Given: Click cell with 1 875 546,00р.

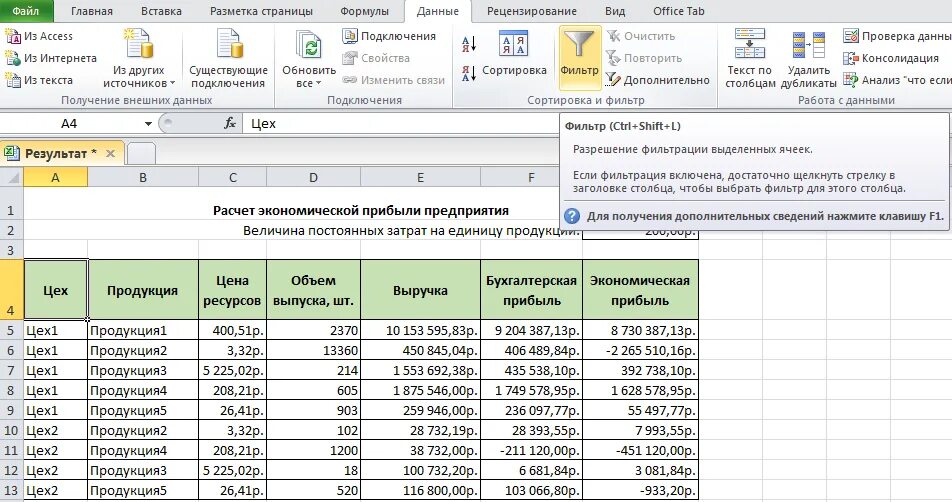Looking at the screenshot, I should 420,390.
